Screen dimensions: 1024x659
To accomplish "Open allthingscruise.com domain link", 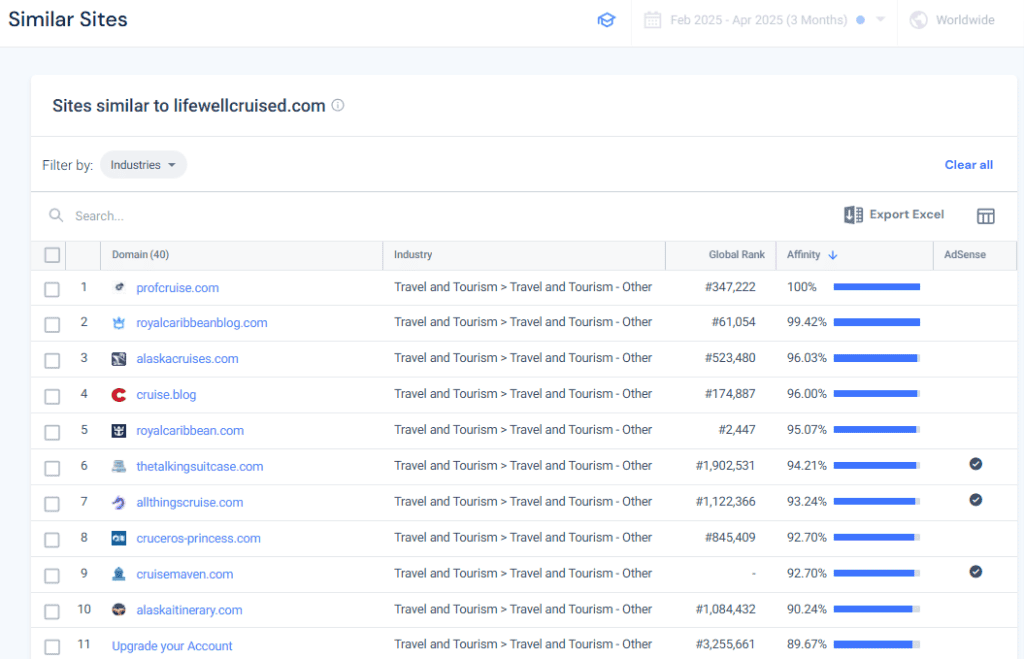I will [189, 502].
